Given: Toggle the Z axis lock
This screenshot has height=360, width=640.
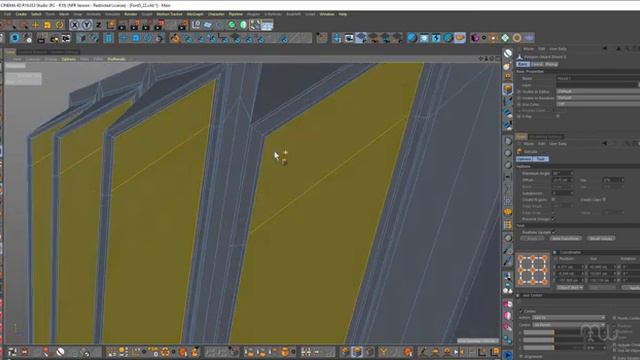Looking at the screenshot, I should (98, 25).
